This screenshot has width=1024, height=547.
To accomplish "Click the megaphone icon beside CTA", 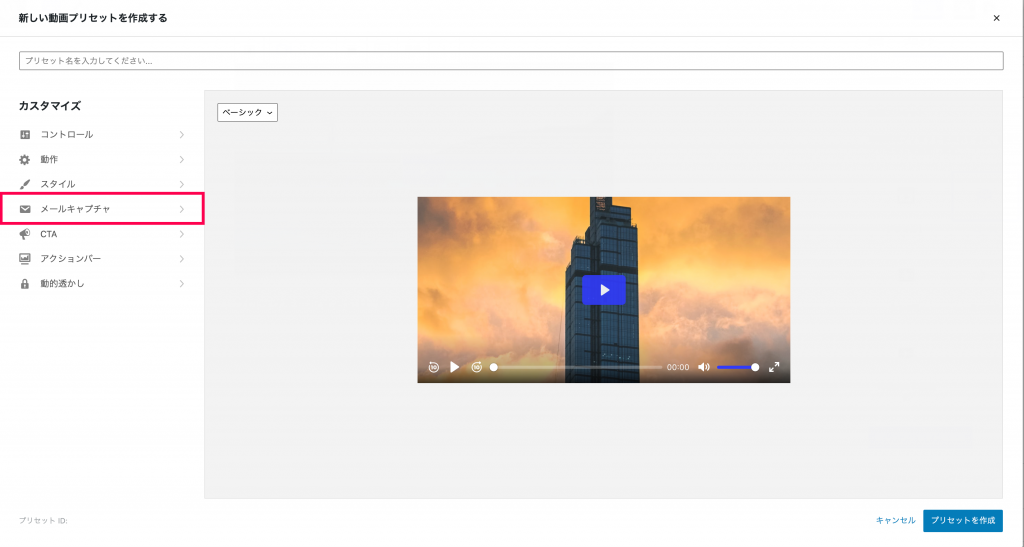I will (25, 234).
